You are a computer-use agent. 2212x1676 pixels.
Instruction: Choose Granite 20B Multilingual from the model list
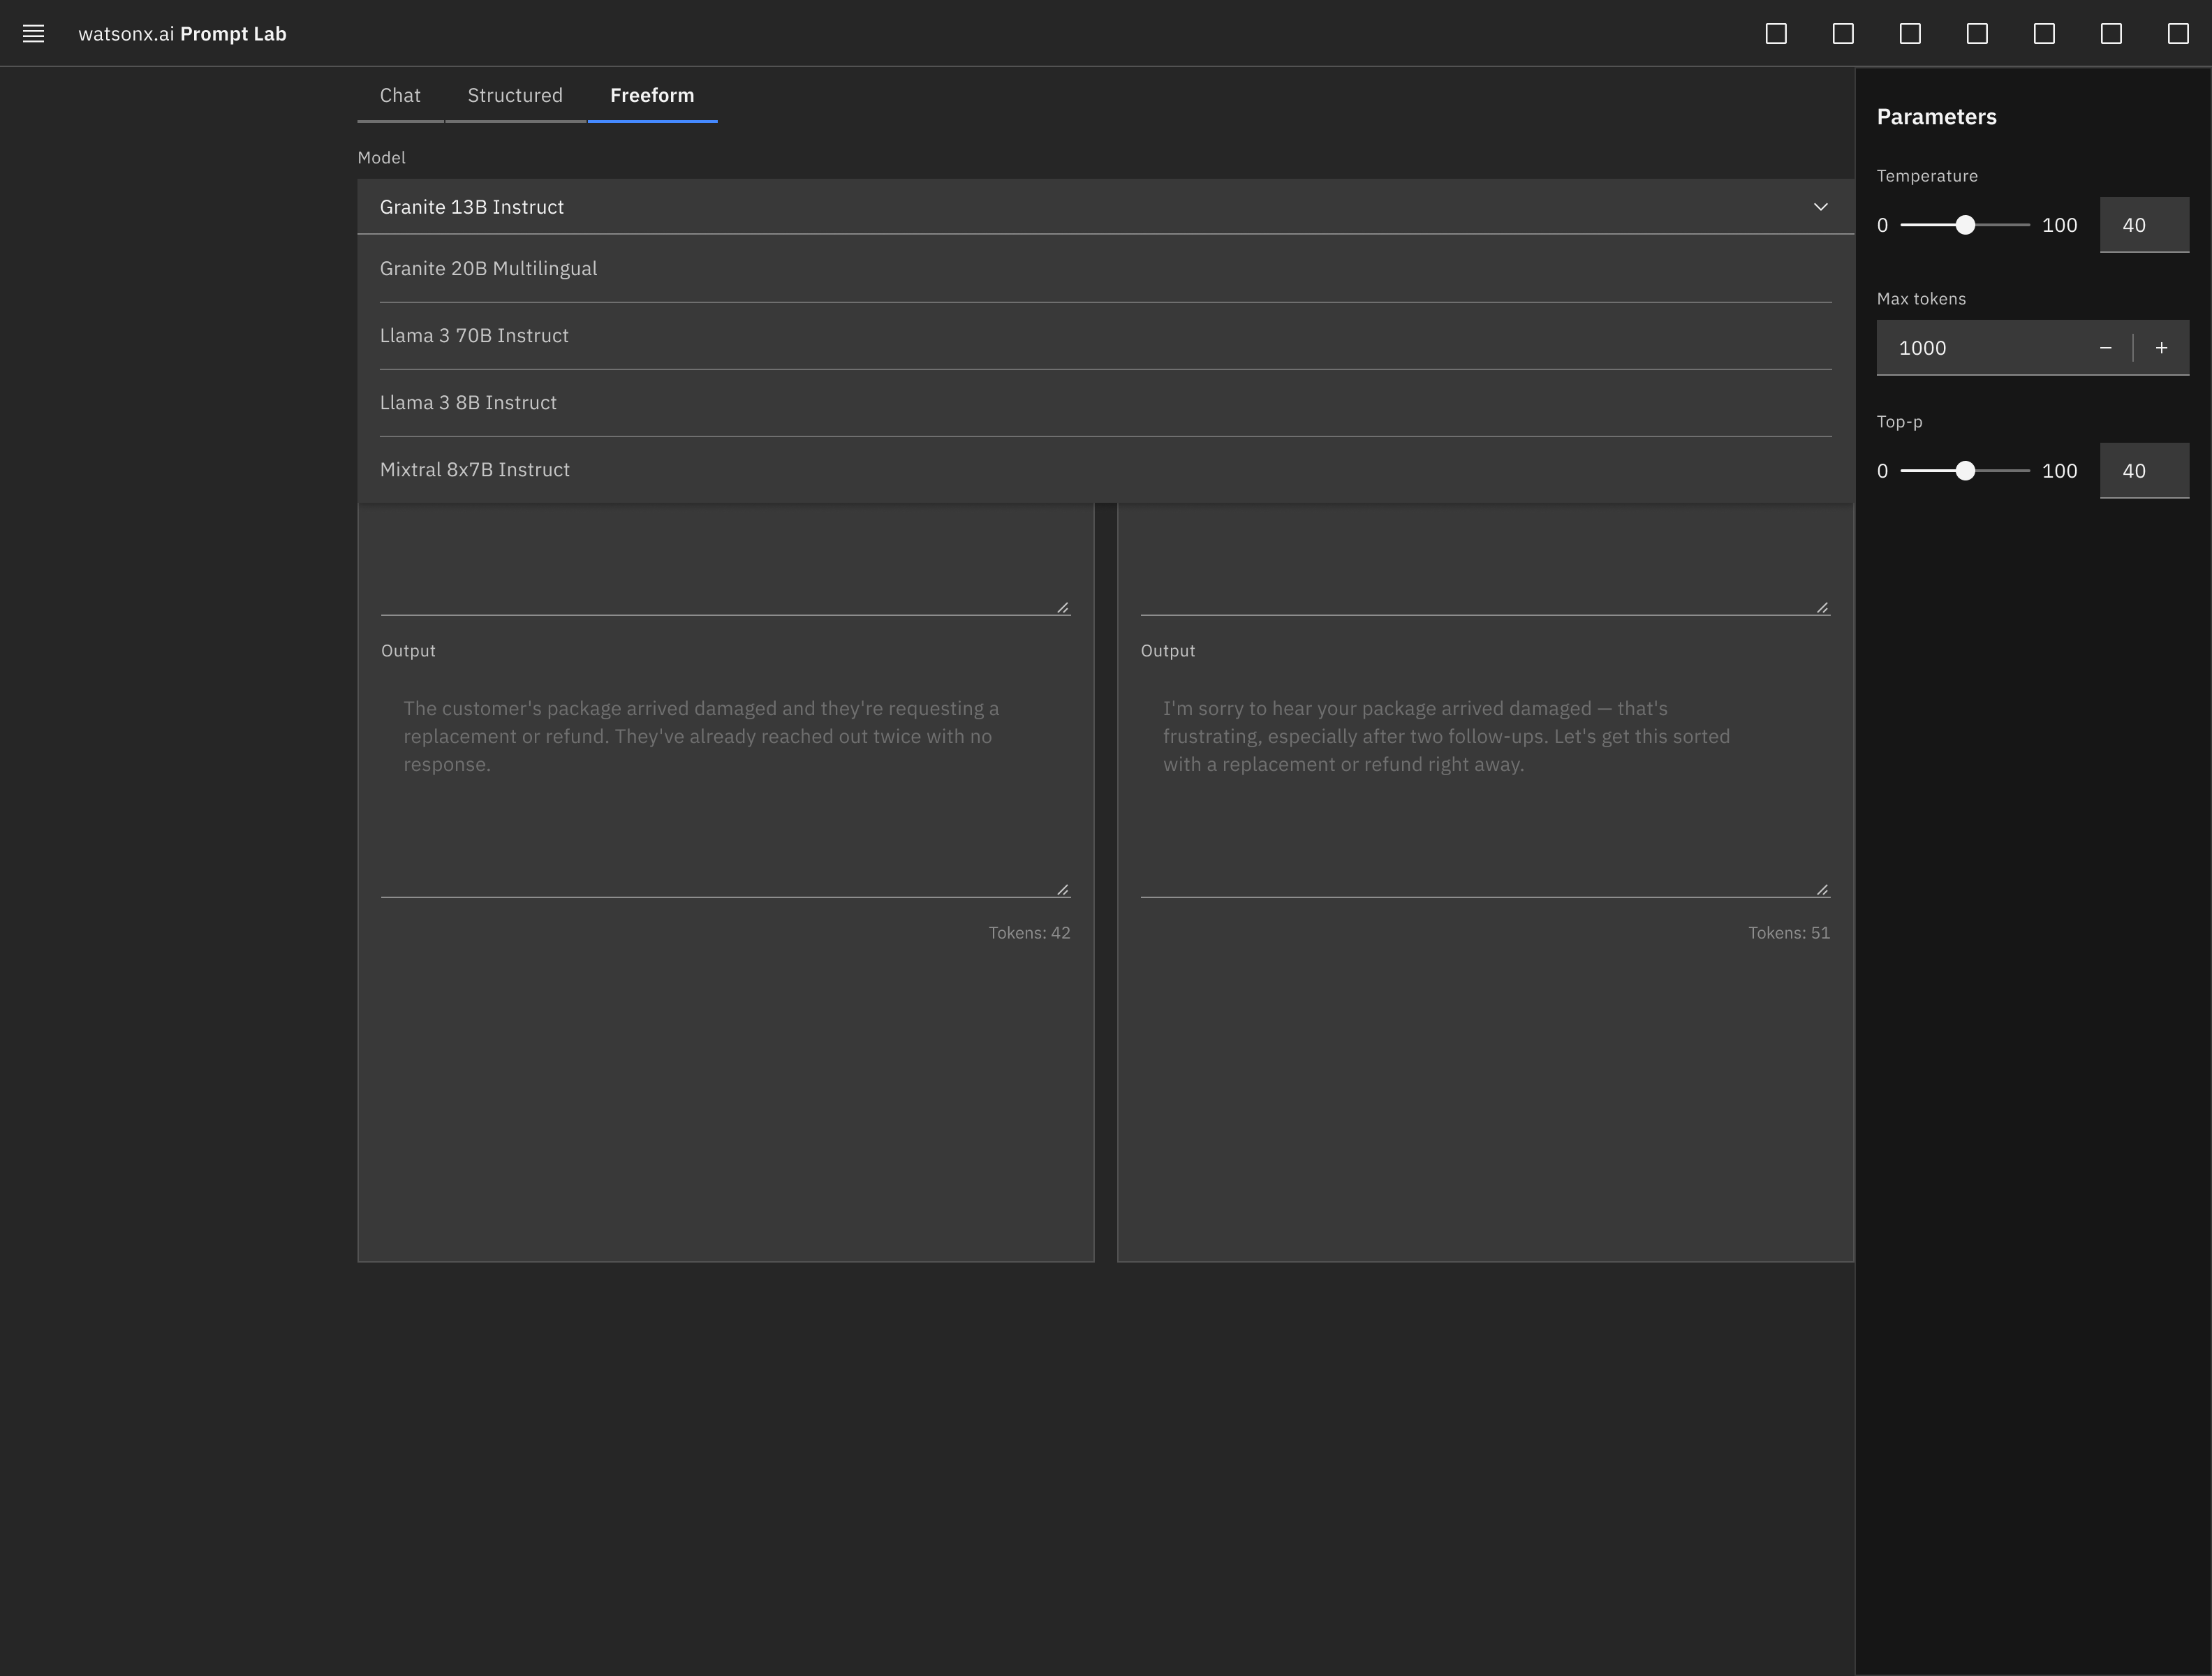1105,268
